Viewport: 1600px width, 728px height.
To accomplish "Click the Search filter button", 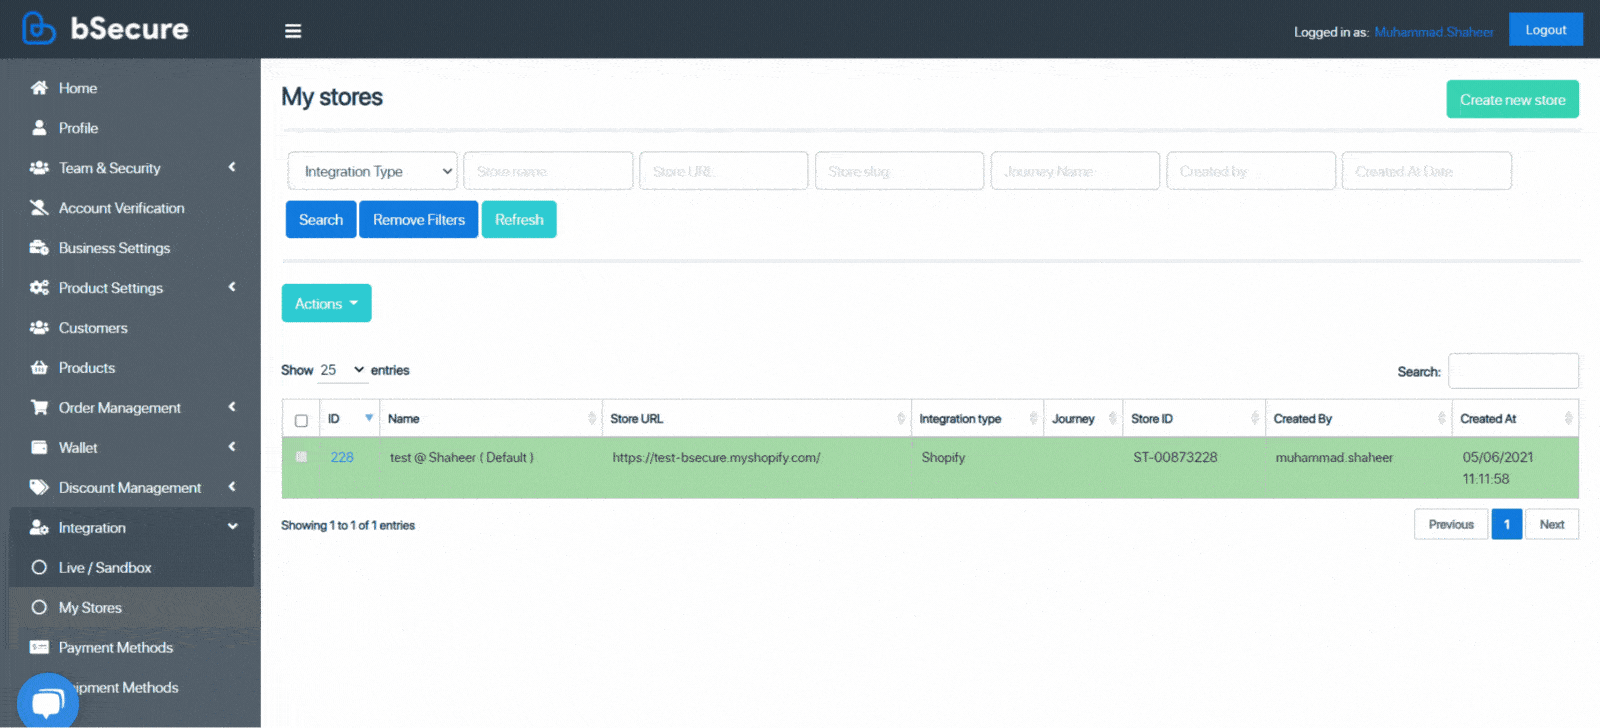I will coord(321,220).
